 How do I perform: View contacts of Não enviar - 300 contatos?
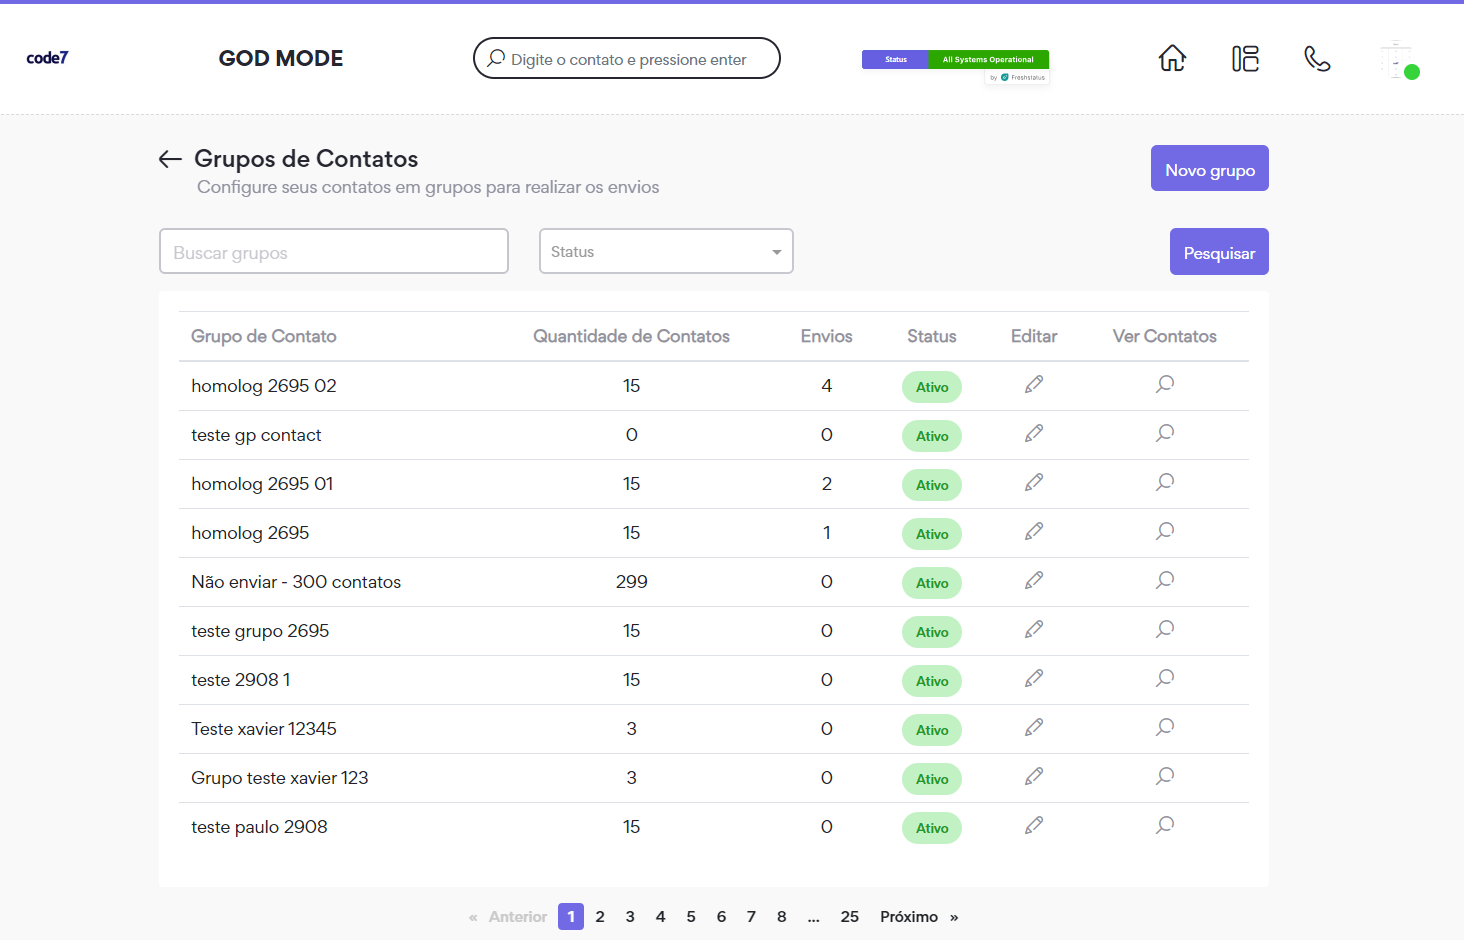1165,581
